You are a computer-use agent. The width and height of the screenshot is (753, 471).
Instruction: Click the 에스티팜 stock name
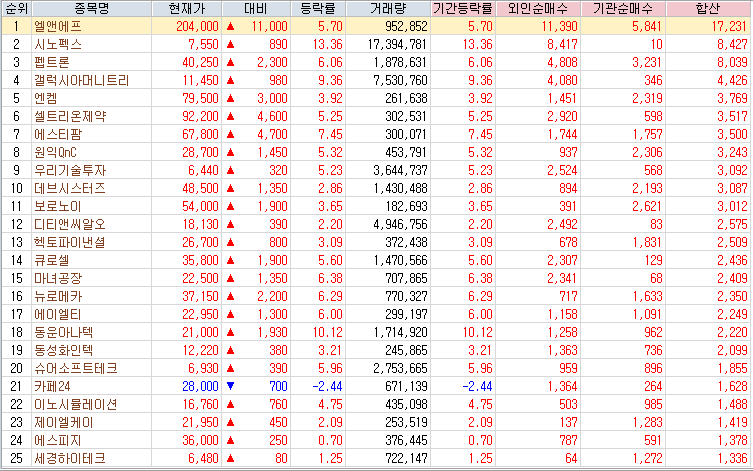click(x=58, y=134)
